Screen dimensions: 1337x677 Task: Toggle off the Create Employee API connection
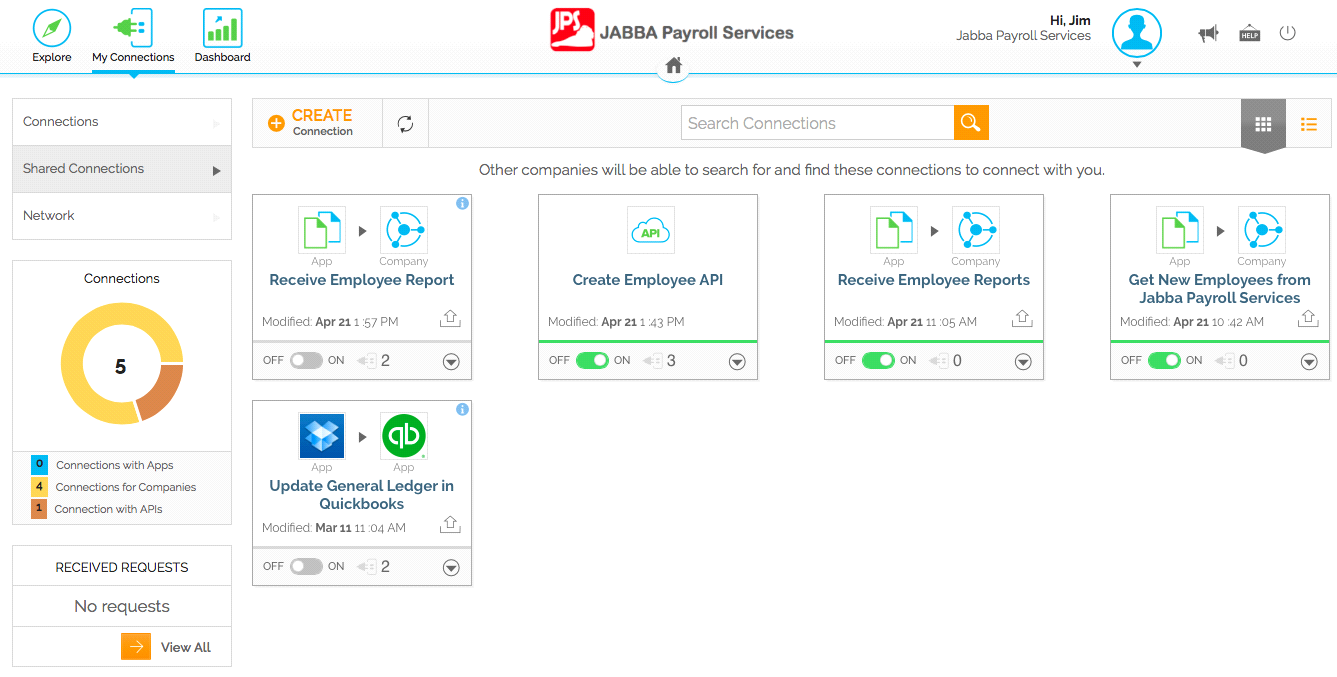[592, 361]
